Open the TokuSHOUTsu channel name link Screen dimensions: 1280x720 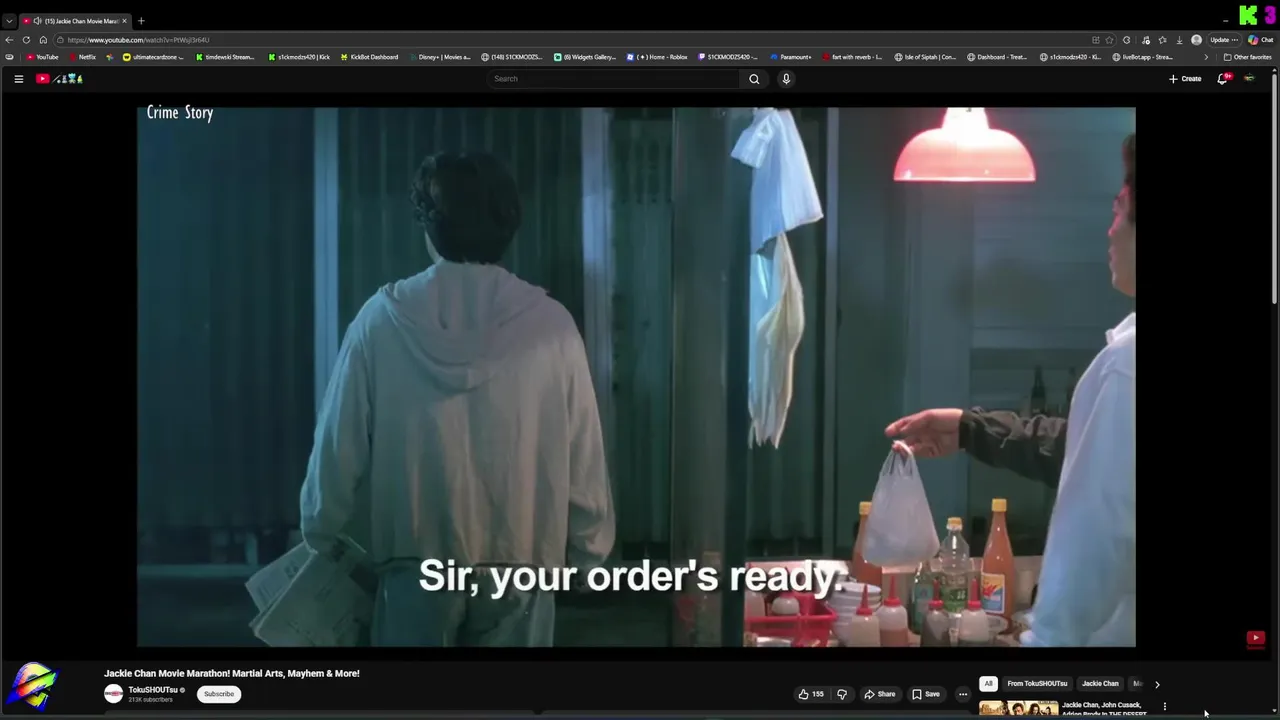click(x=153, y=690)
